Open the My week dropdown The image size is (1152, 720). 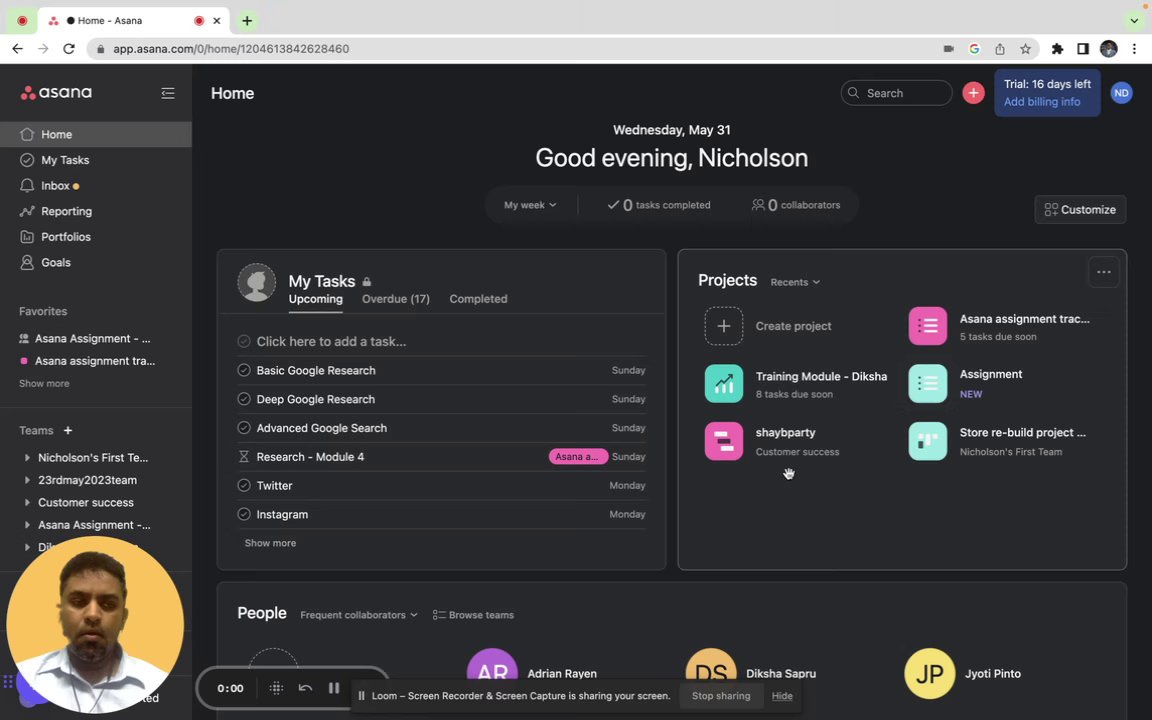point(530,205)
